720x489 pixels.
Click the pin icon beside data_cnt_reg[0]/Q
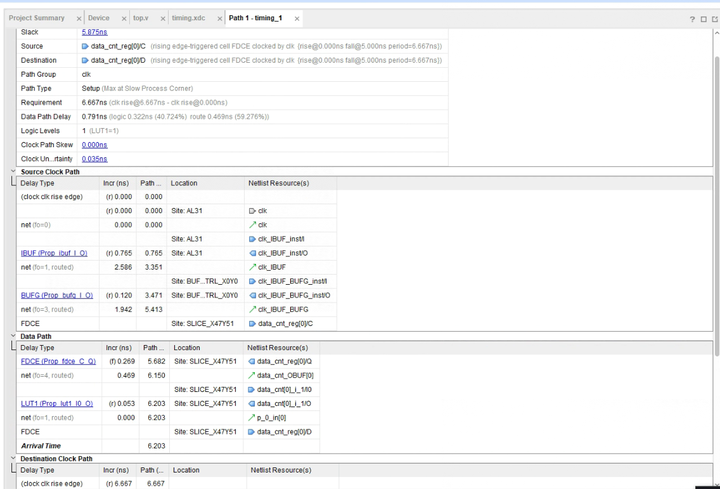(251, 362)
